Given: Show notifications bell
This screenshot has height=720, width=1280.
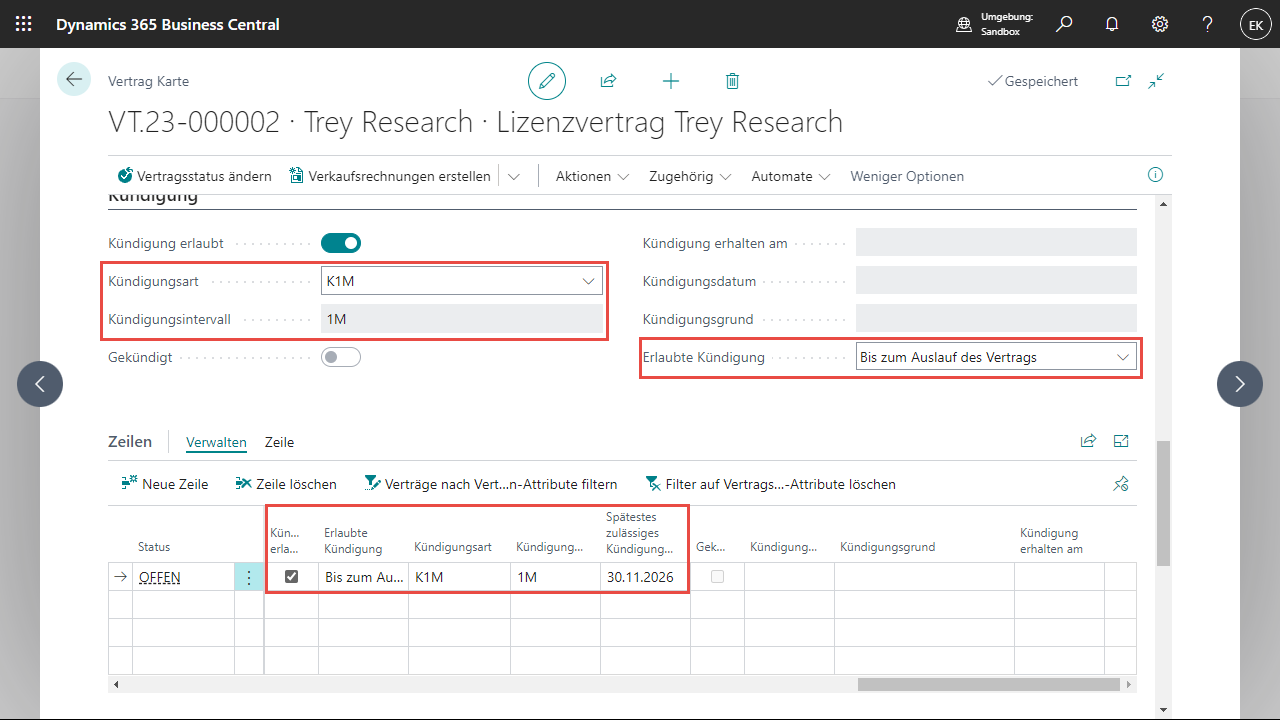Looking at the screenshot, I should pyautogui.click(x=1112, y=24).
